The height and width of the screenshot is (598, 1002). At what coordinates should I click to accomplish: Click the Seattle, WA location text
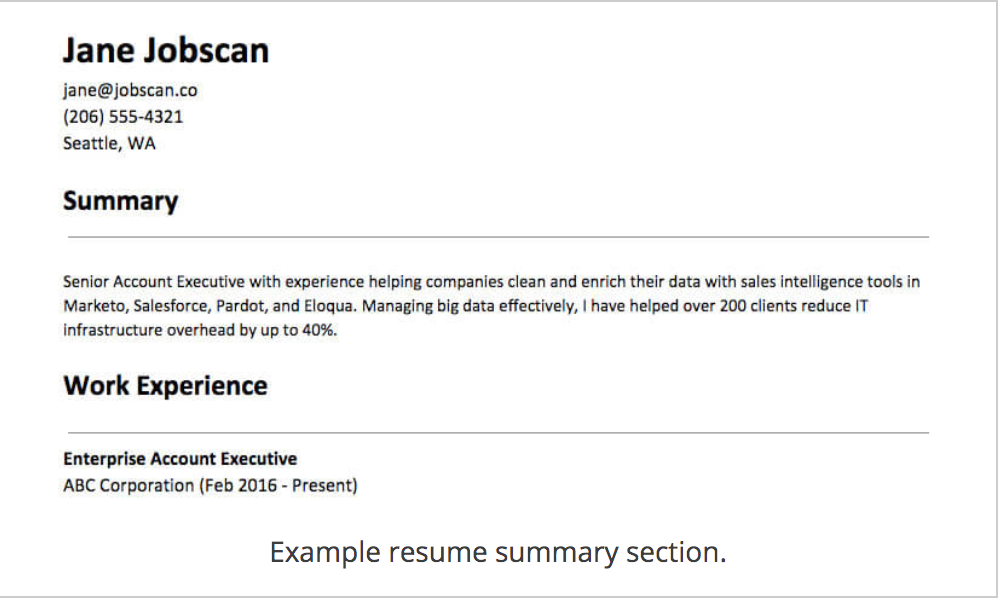pyautogui.click(x=109, y=143)
